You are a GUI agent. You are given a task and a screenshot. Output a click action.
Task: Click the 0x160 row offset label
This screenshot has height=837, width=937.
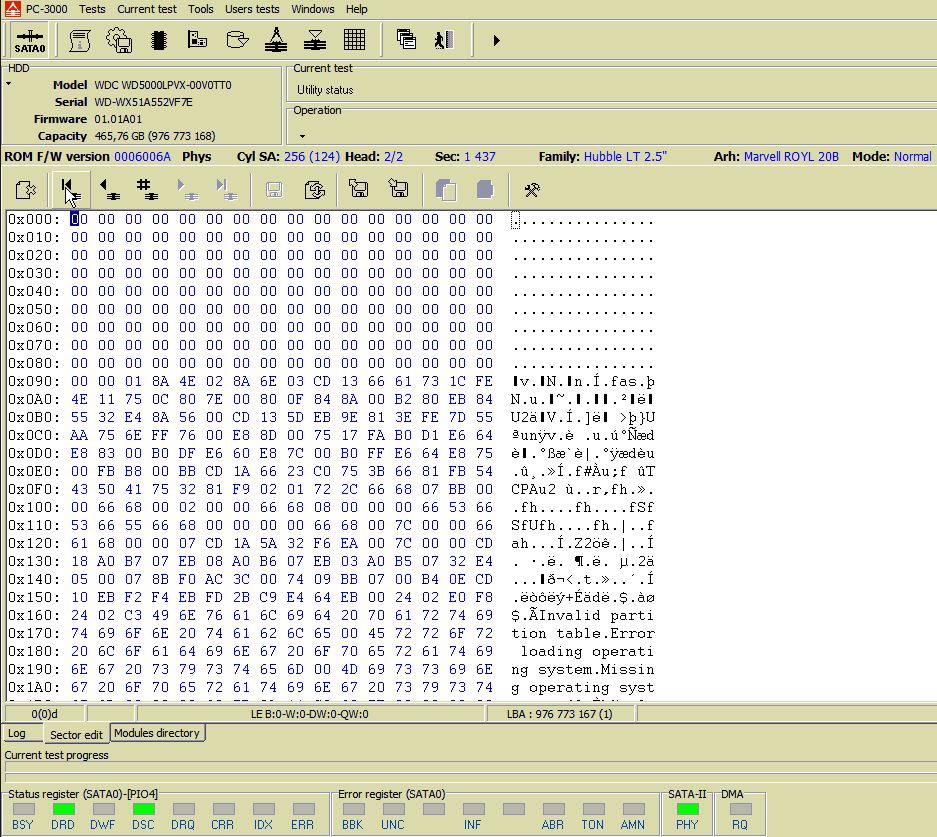tap(33, 615)
